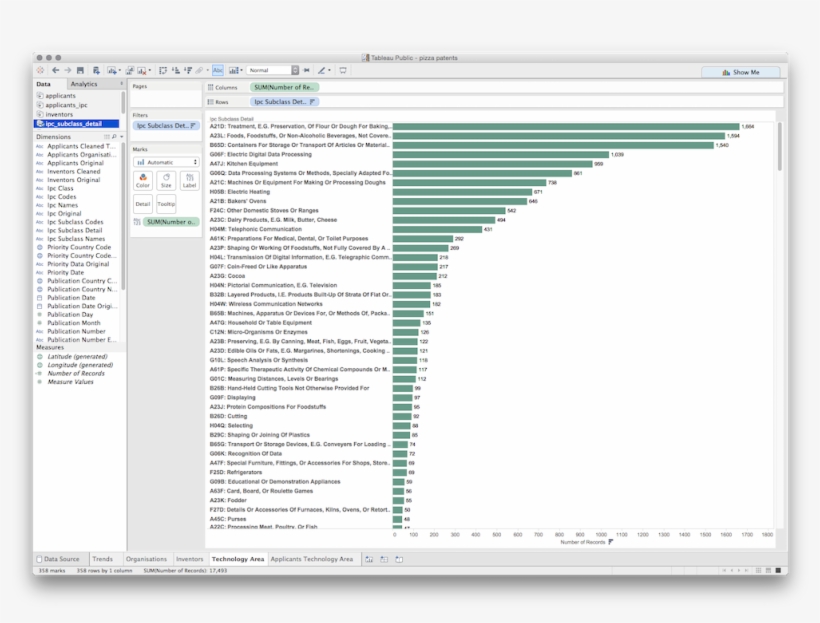
Task: Open the Dimensions pane dropdown menu arrow
Action: tap(121, 136)
